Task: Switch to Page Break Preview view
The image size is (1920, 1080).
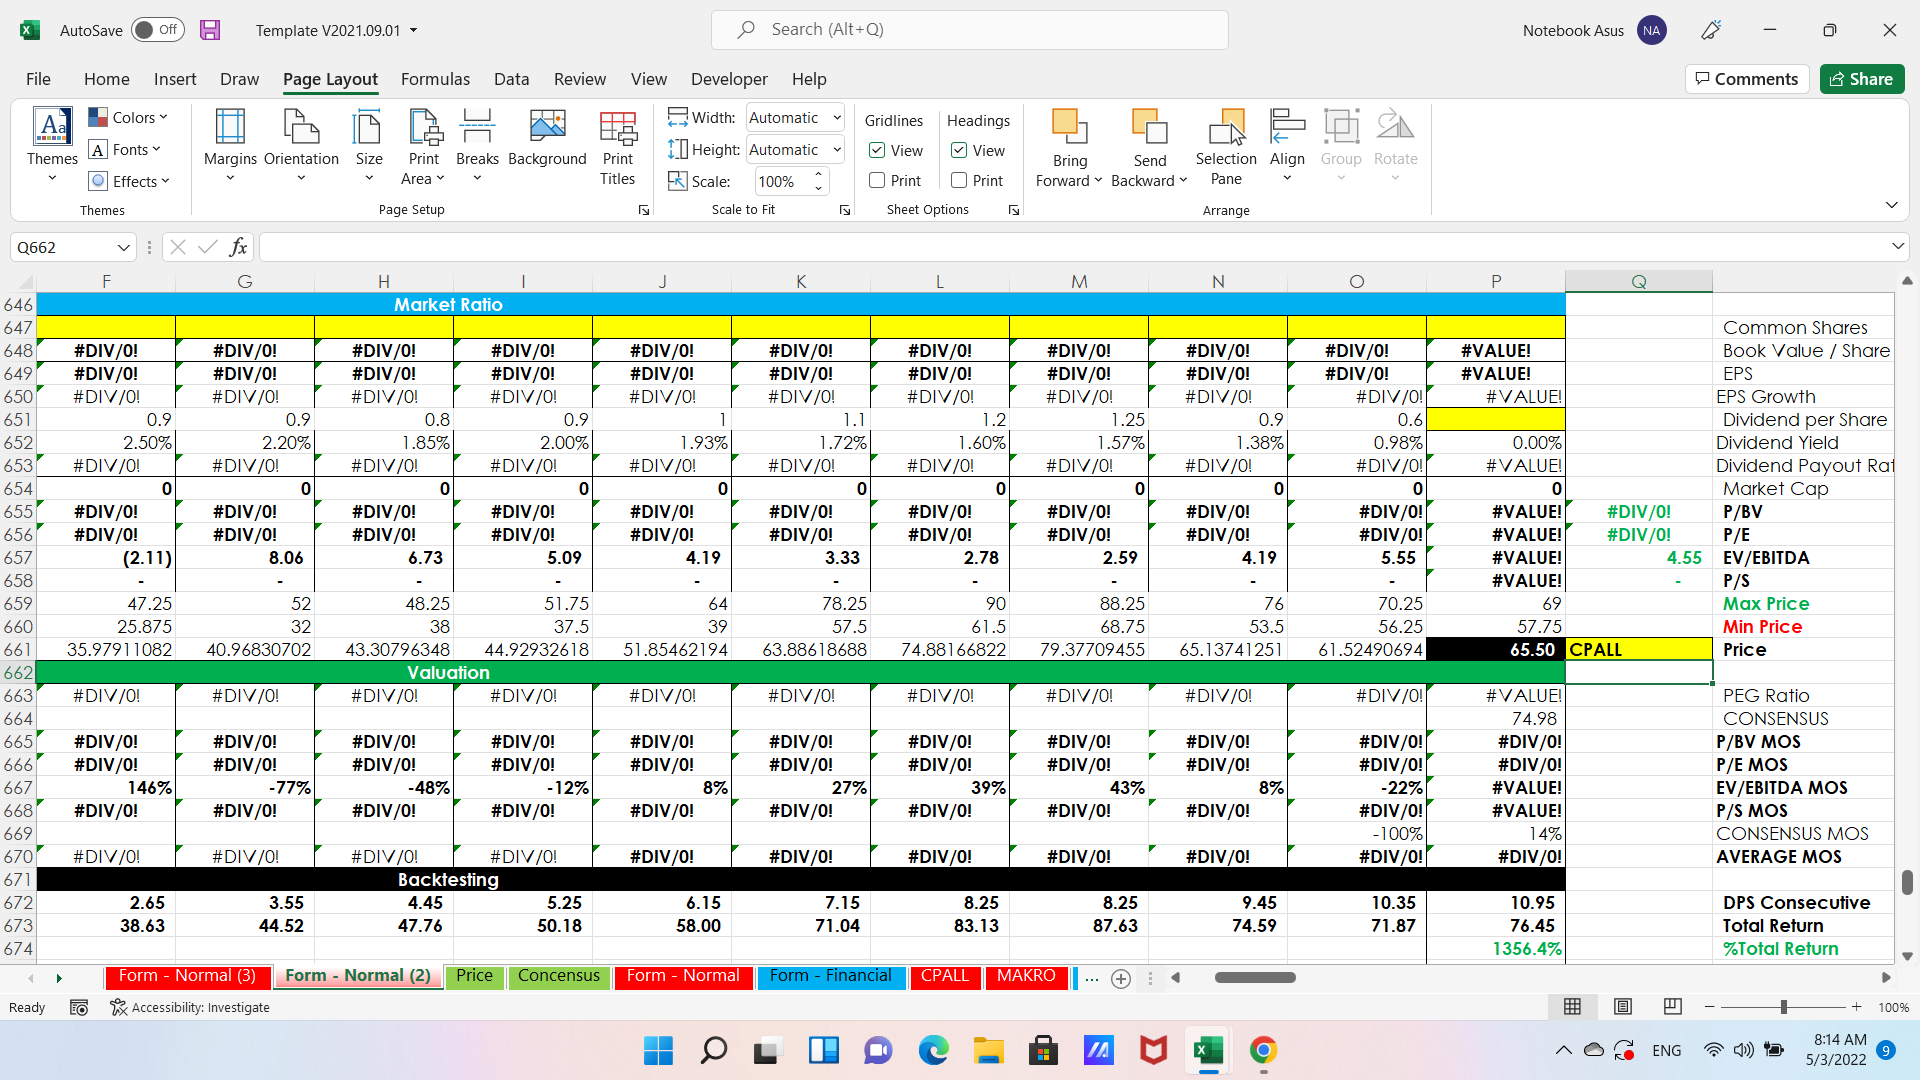Action: tap(1672, 1007)
